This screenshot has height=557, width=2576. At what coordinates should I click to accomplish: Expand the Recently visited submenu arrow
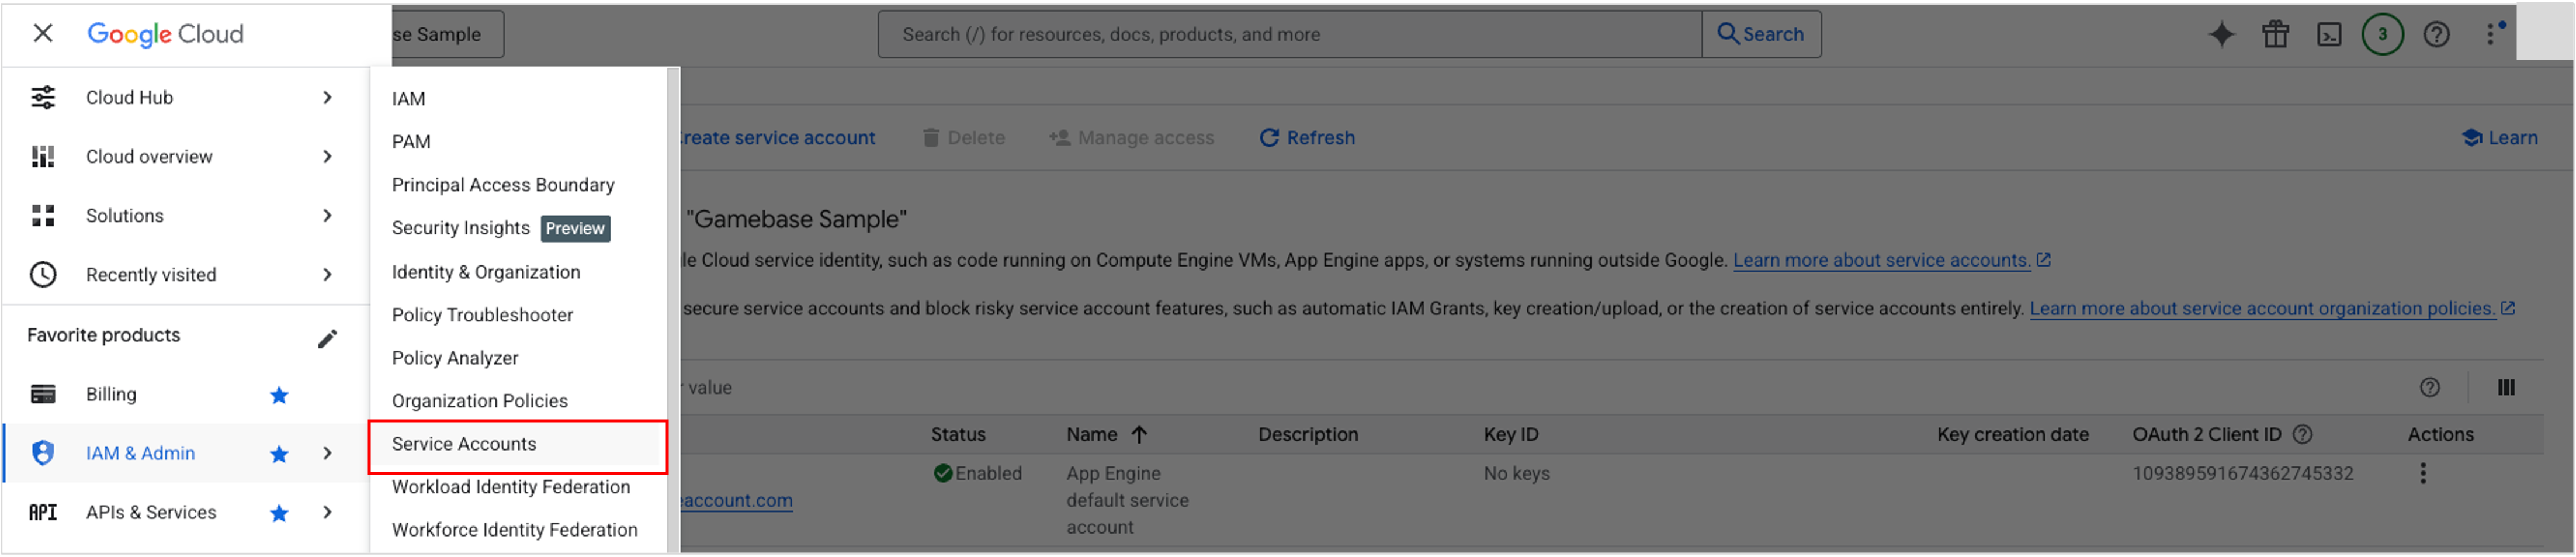tap(327, 274)
